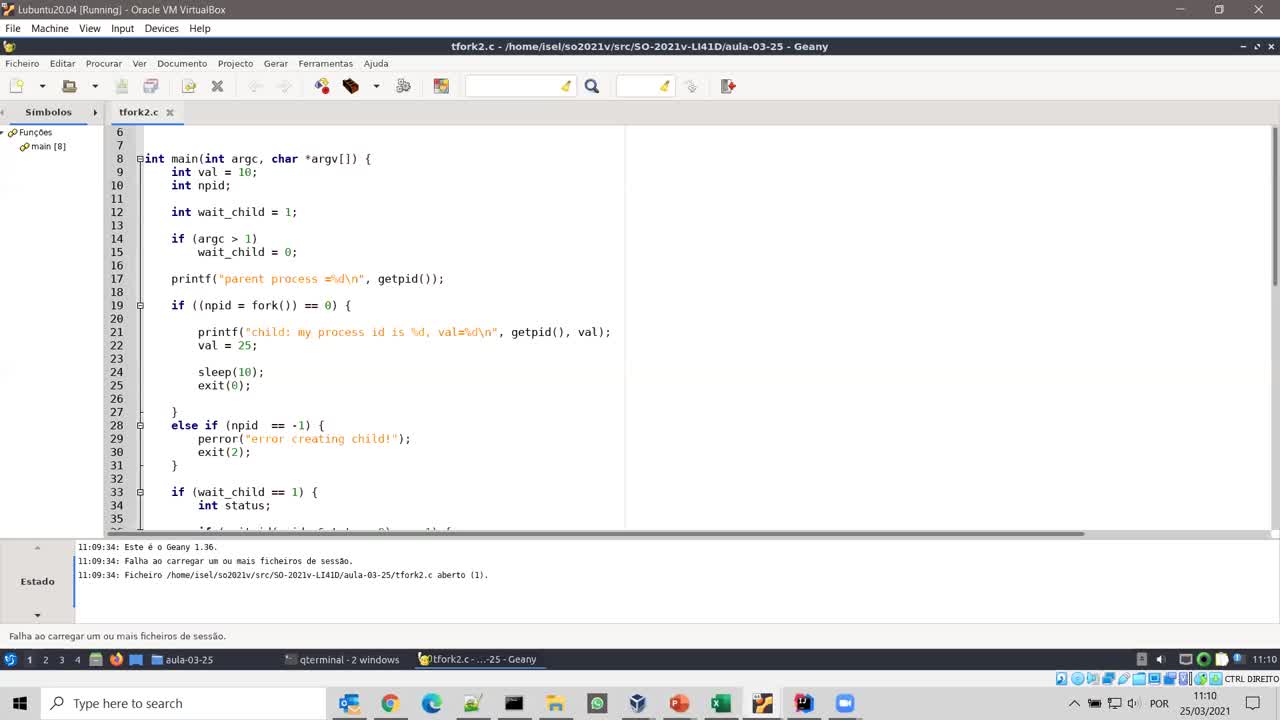Go to previous sidebar tab arrow
This screenshot has width=1280, height=720.
coord(4,112)
